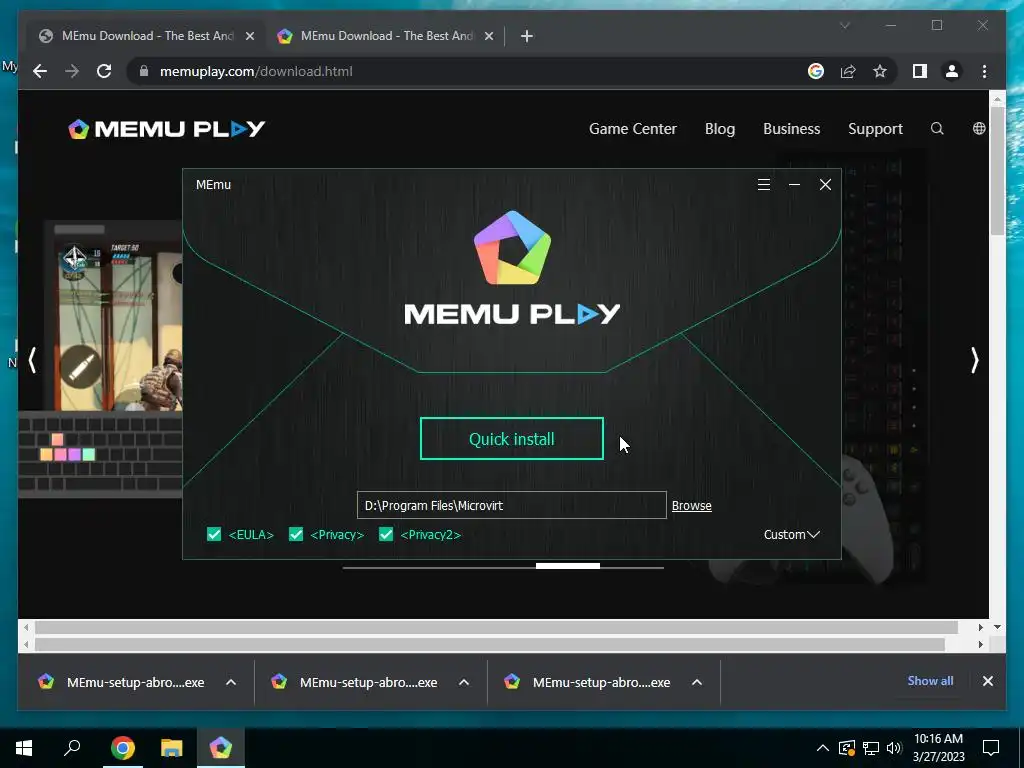This screenshot has width=1024, height=768.
Task: Reload the memuplay download page
Action: pos(104,71)
